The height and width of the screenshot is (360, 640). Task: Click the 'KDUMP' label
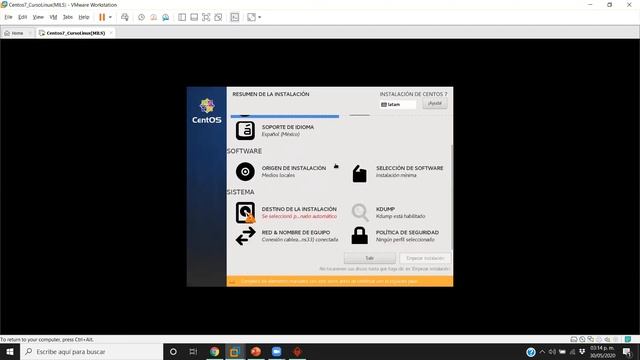pyautogui.click(x=385, y=209)
